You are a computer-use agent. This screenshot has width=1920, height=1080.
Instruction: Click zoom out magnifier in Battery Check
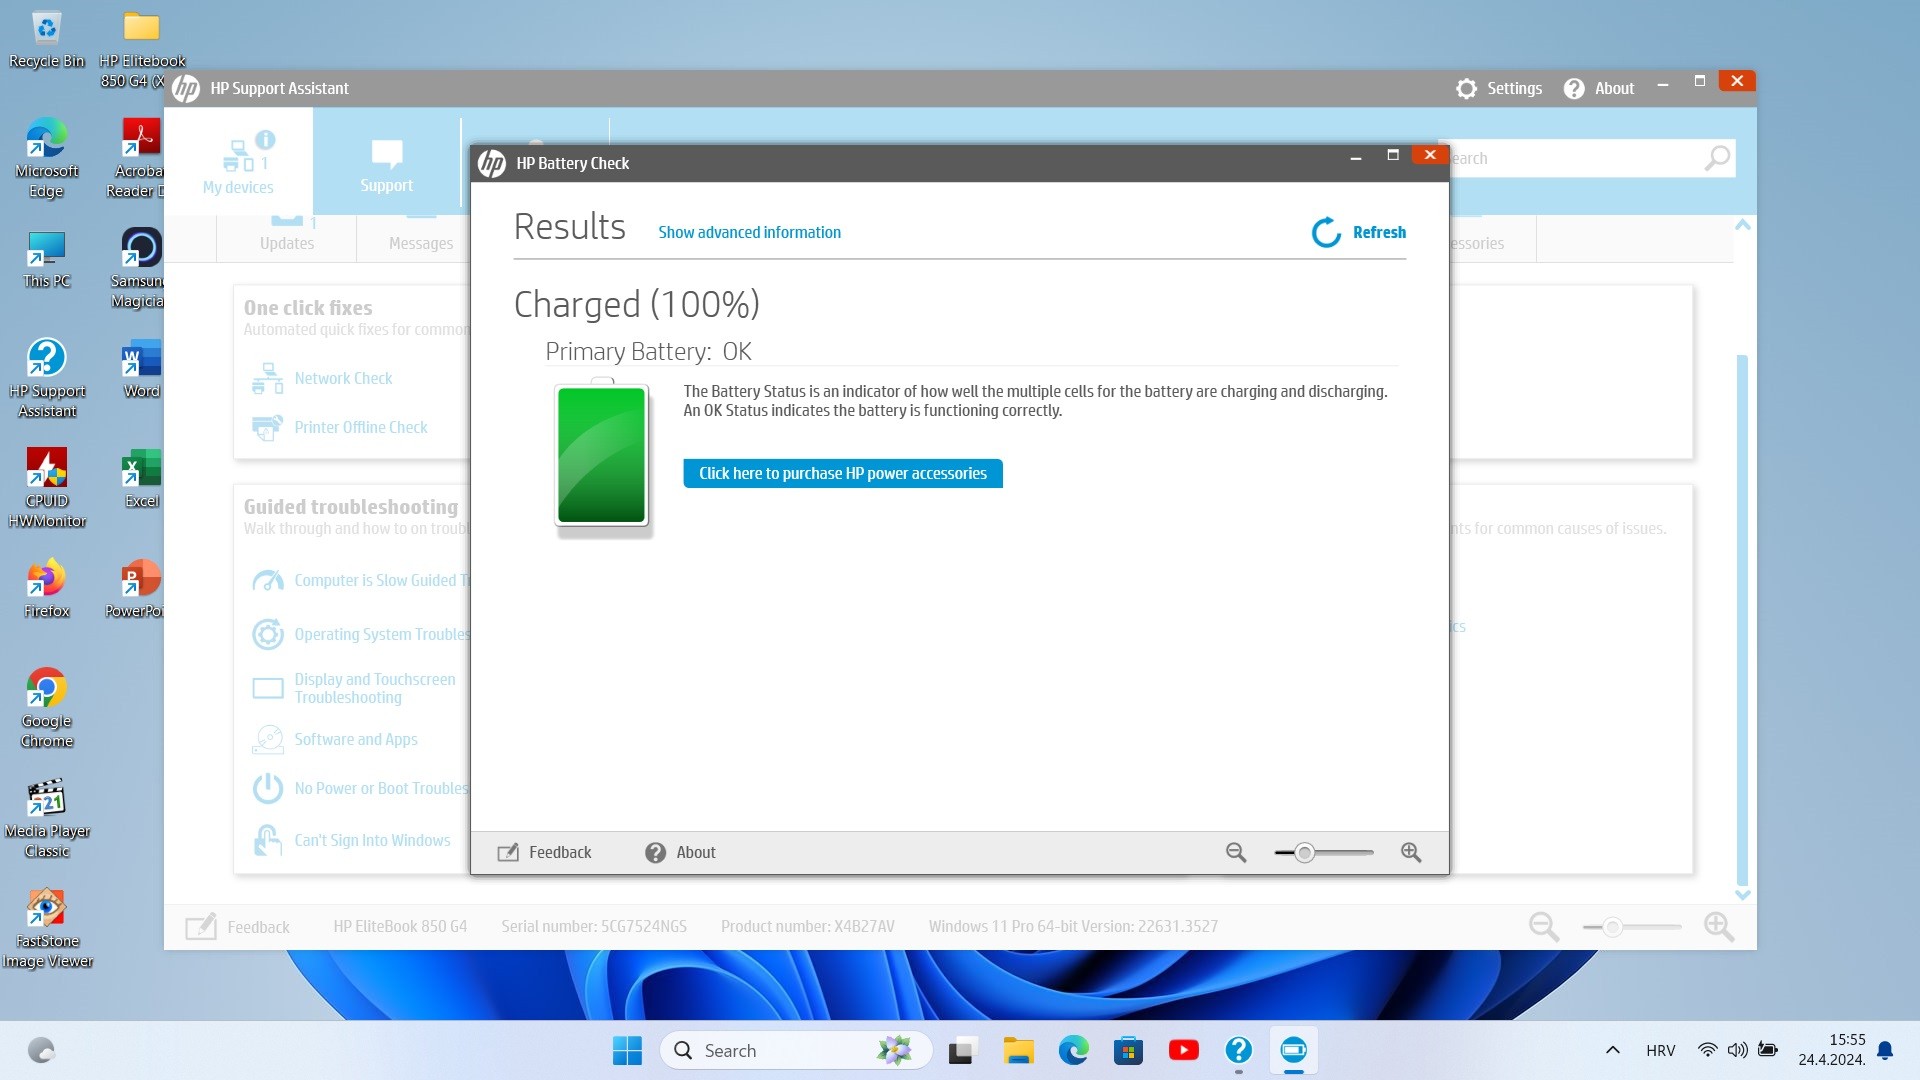point(1236,852)
